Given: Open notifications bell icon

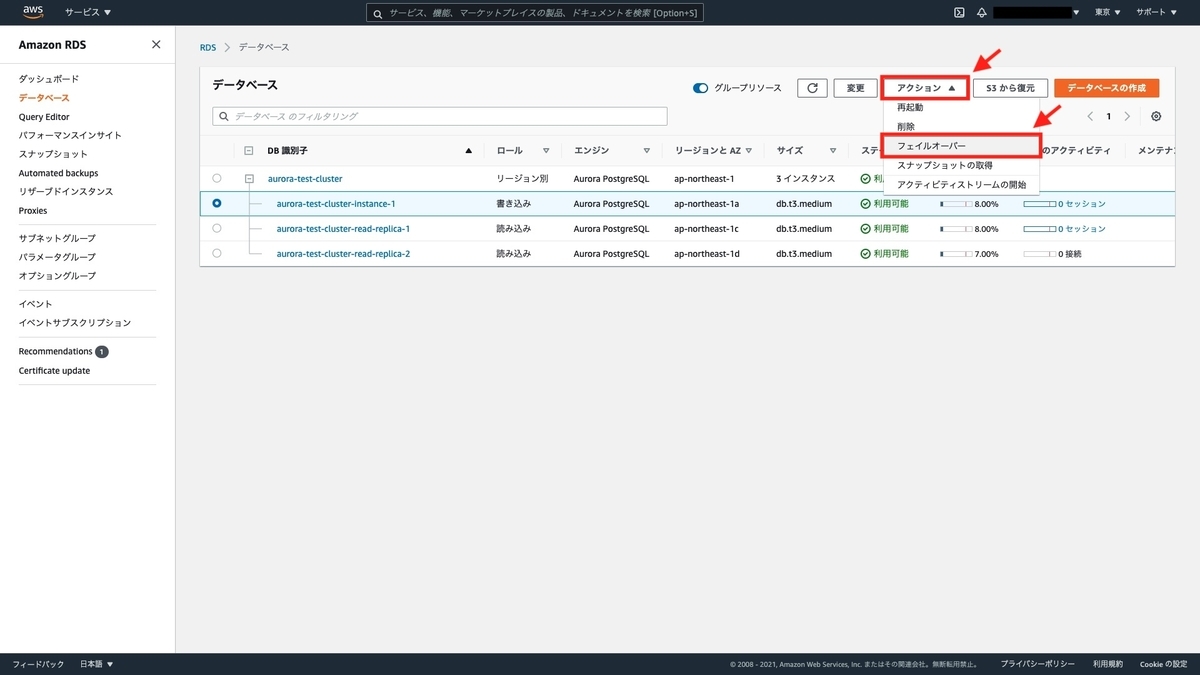Looking at the screenshot, I should [x=982, y=12].
